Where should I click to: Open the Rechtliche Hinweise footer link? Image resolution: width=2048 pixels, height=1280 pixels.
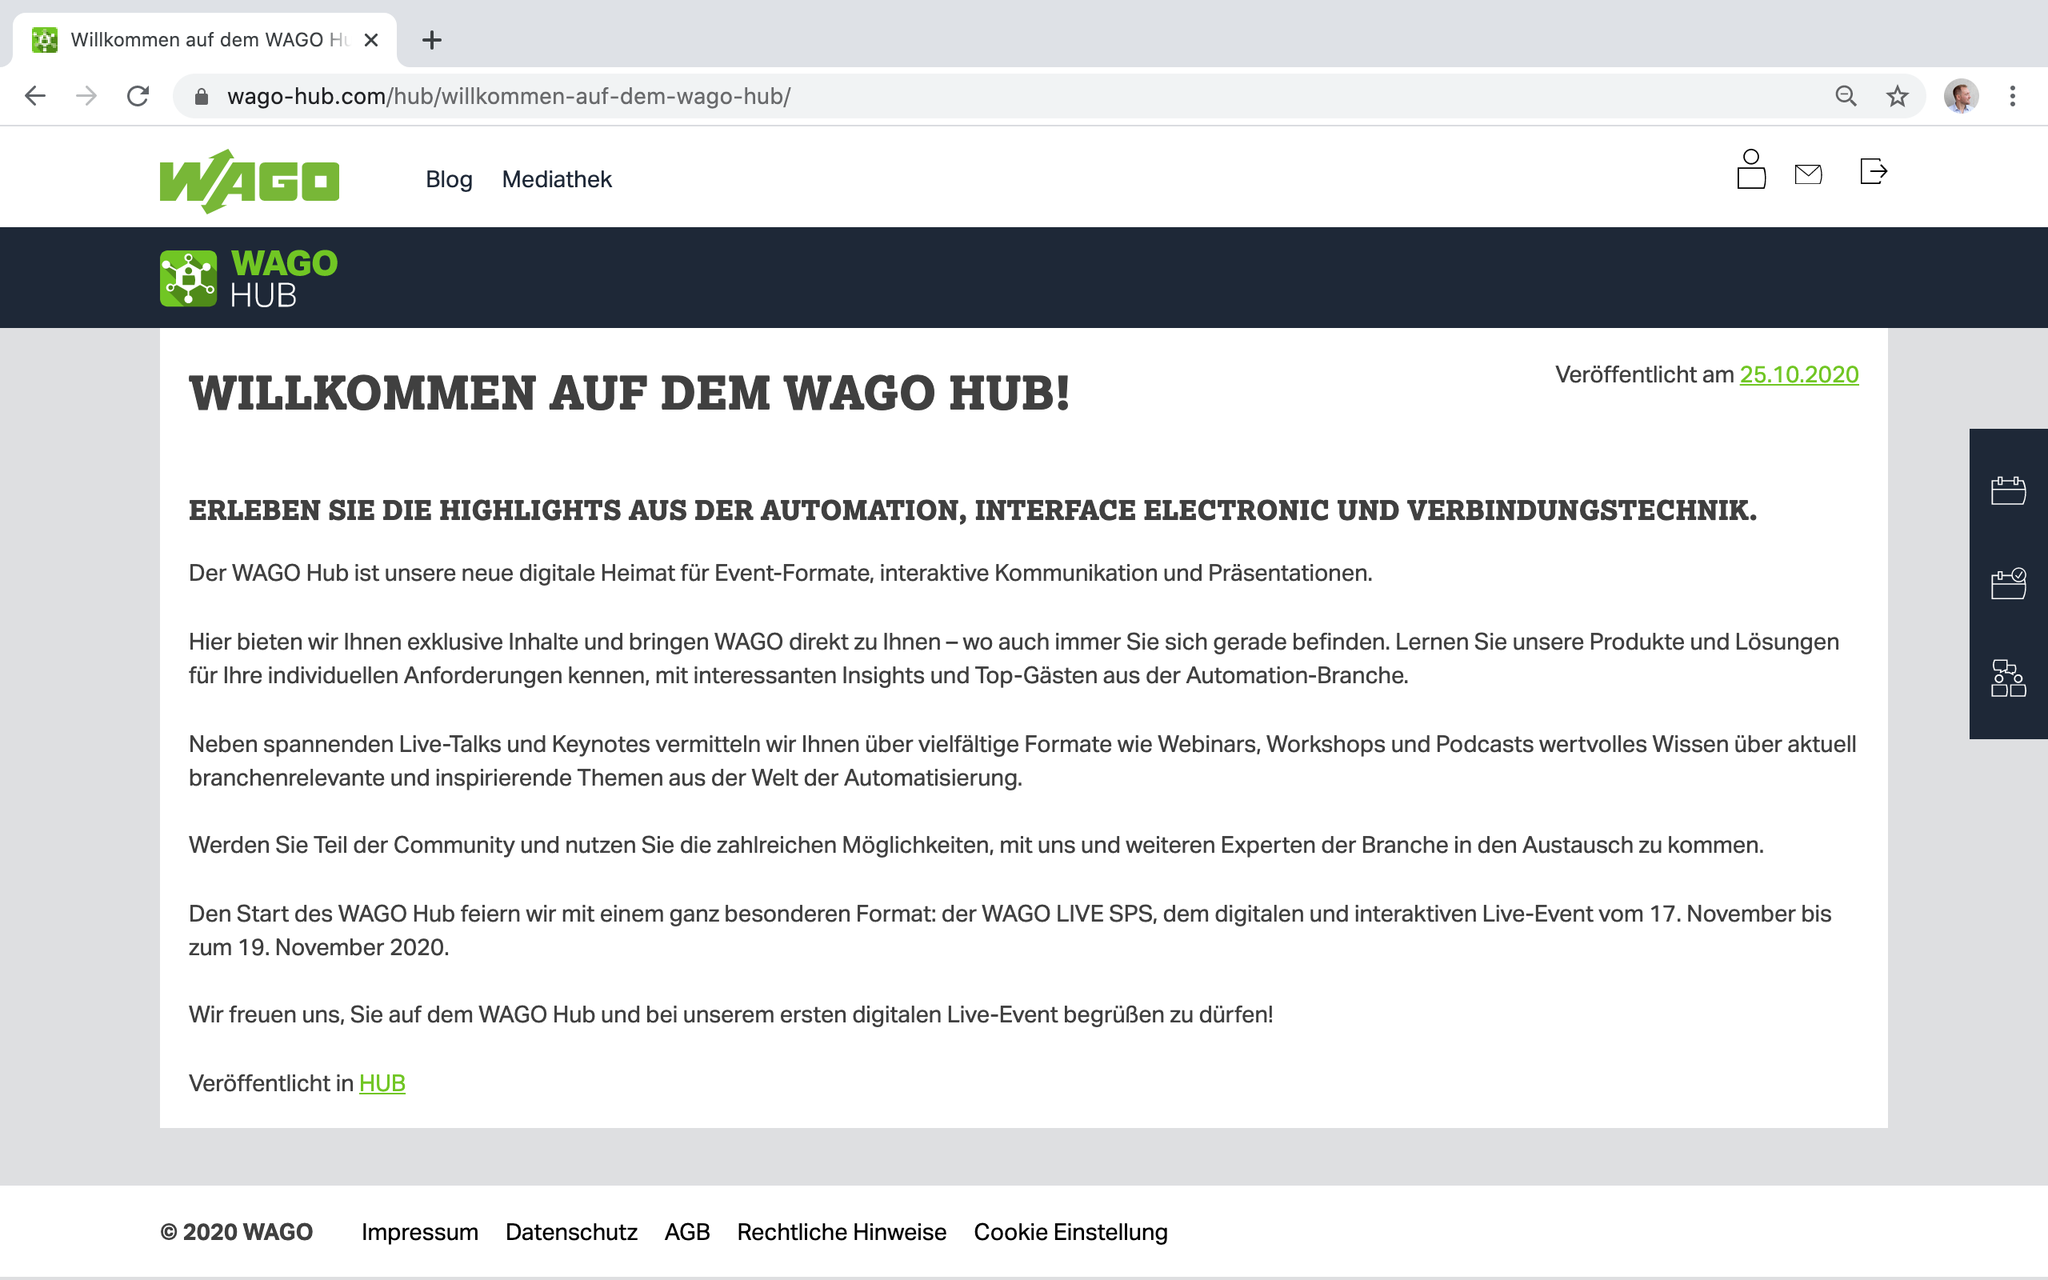point(841,1232)
